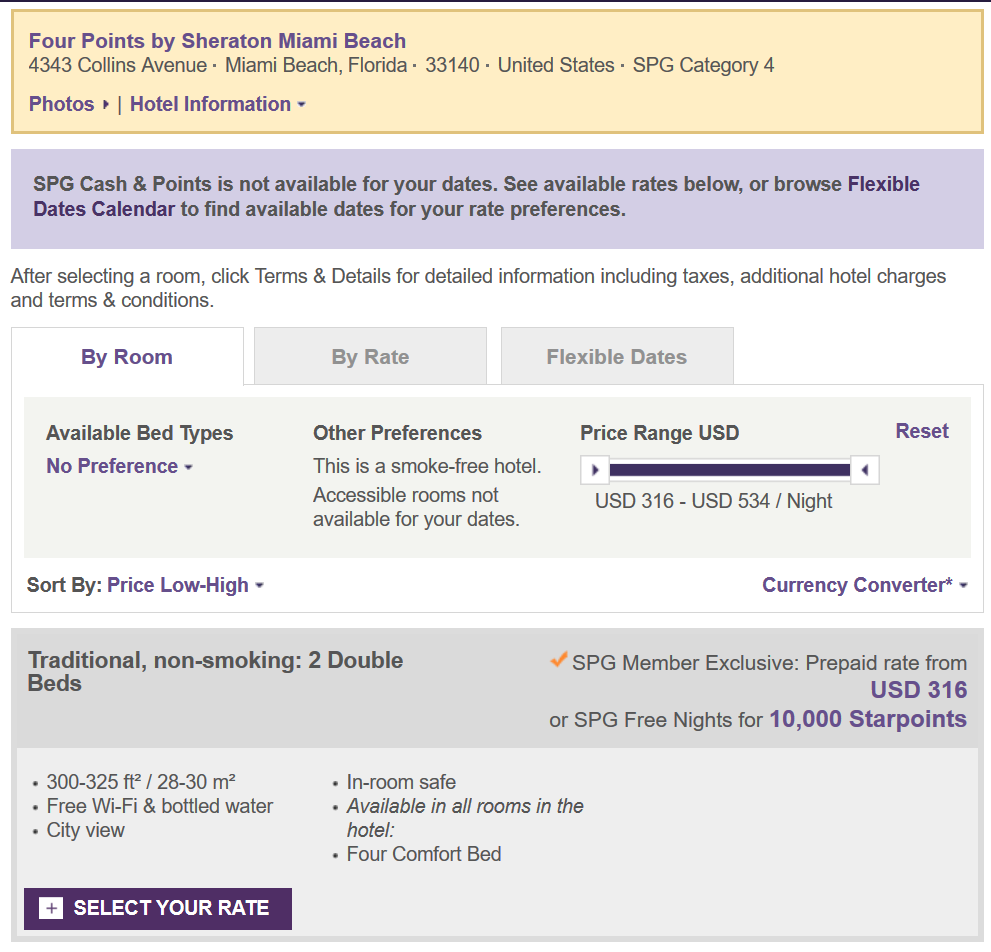Screen dimensions: 991x952
Task: Click the plus icon on Select Your Rate
Action: click(51, 908)
